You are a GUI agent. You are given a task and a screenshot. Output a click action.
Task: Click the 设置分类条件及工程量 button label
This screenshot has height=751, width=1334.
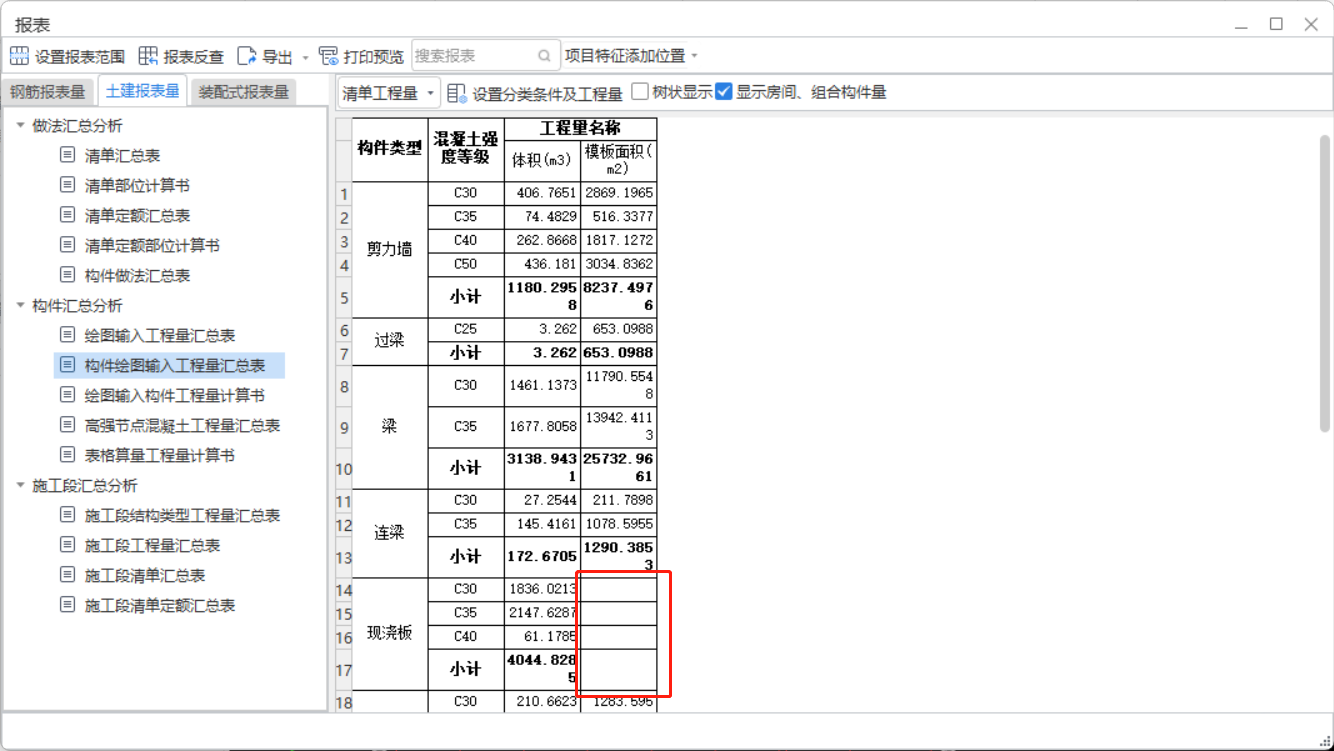[548, 93]
